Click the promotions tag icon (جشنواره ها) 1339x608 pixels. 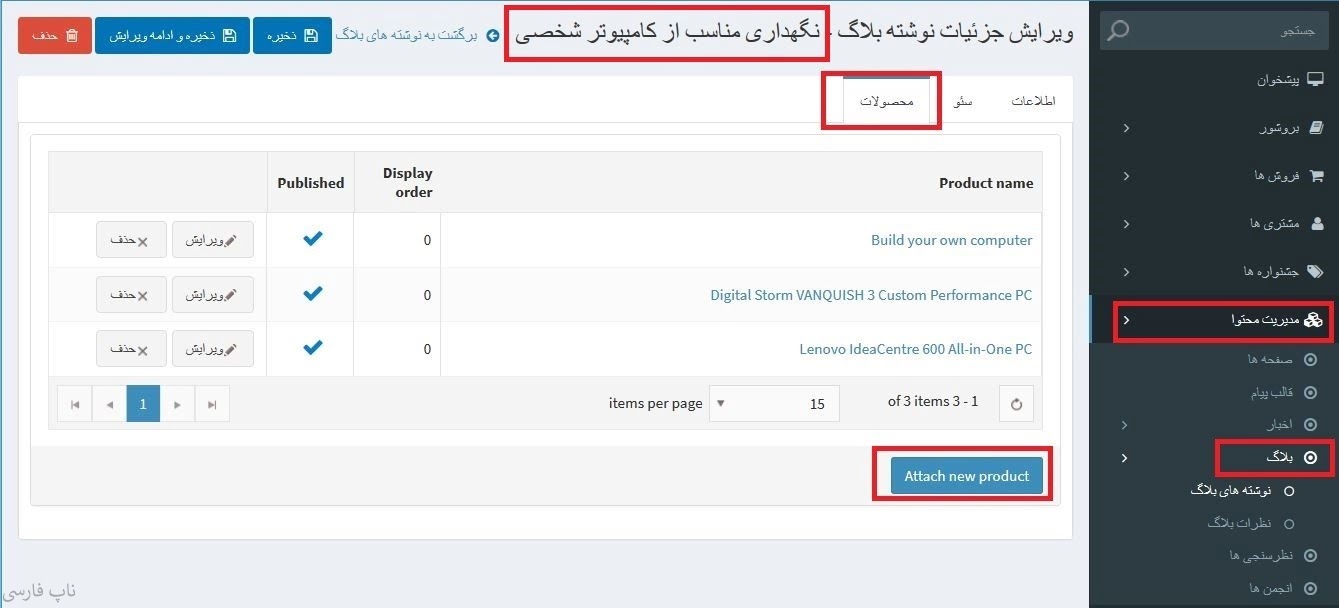(1316, 271)
